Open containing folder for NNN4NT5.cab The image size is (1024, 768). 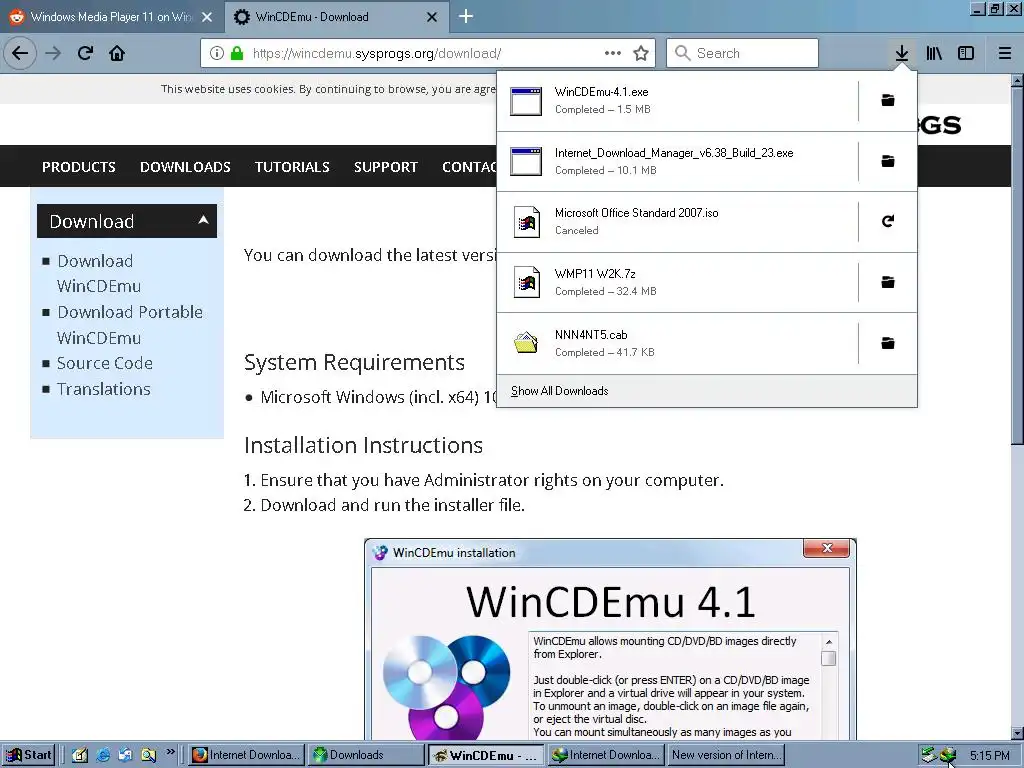point(888,343)
